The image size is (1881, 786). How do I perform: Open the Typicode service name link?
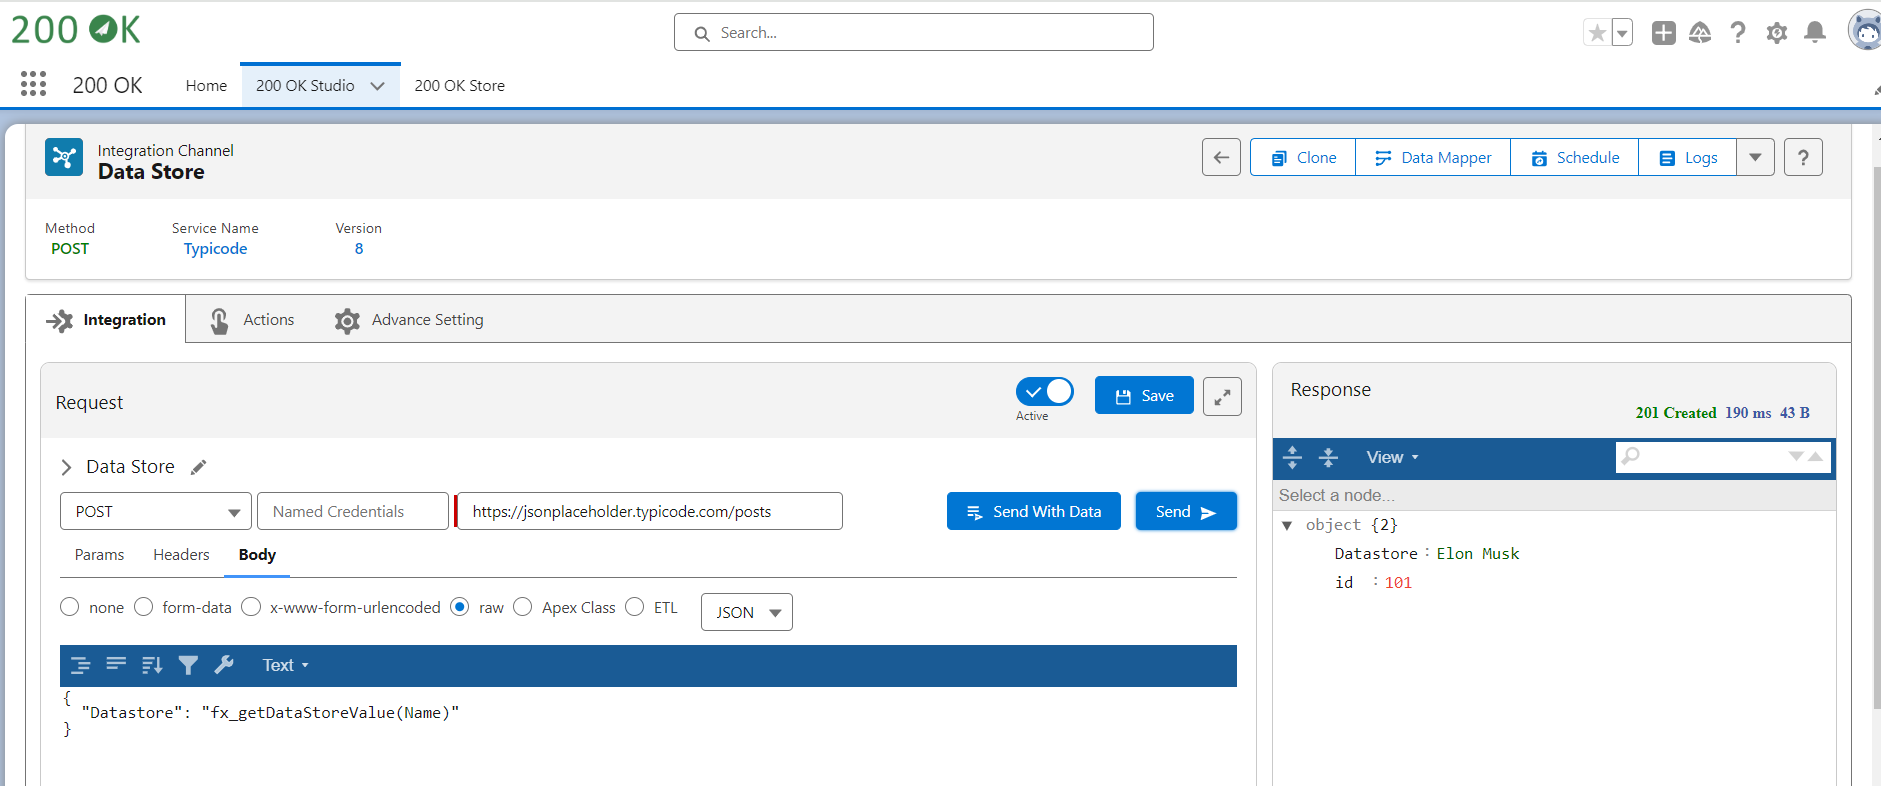click(x=215, y=249)
